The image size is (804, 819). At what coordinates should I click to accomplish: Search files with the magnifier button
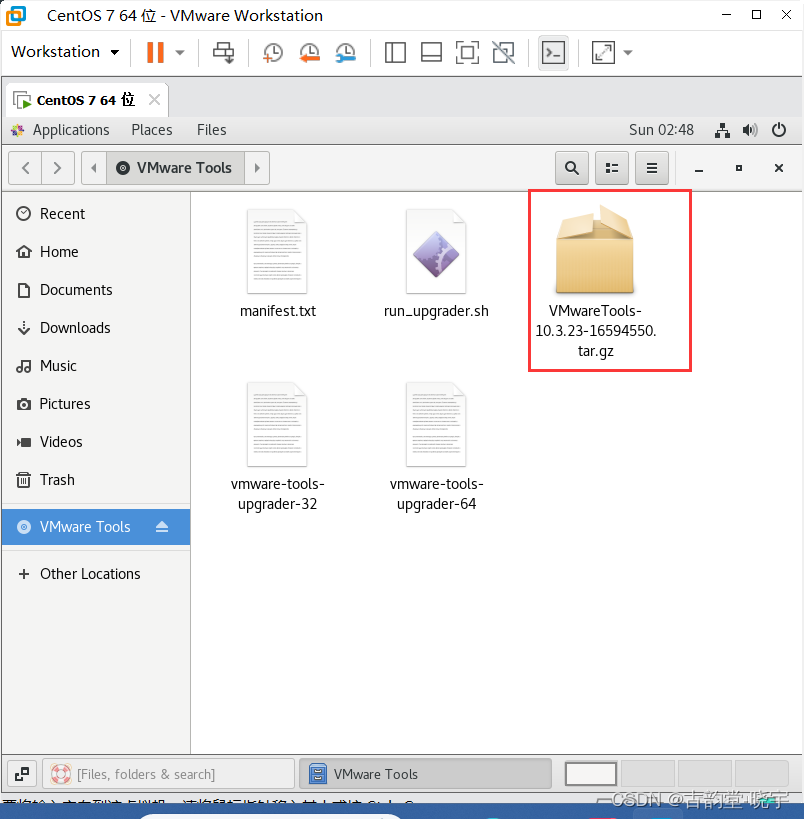(x=572, y=168)
